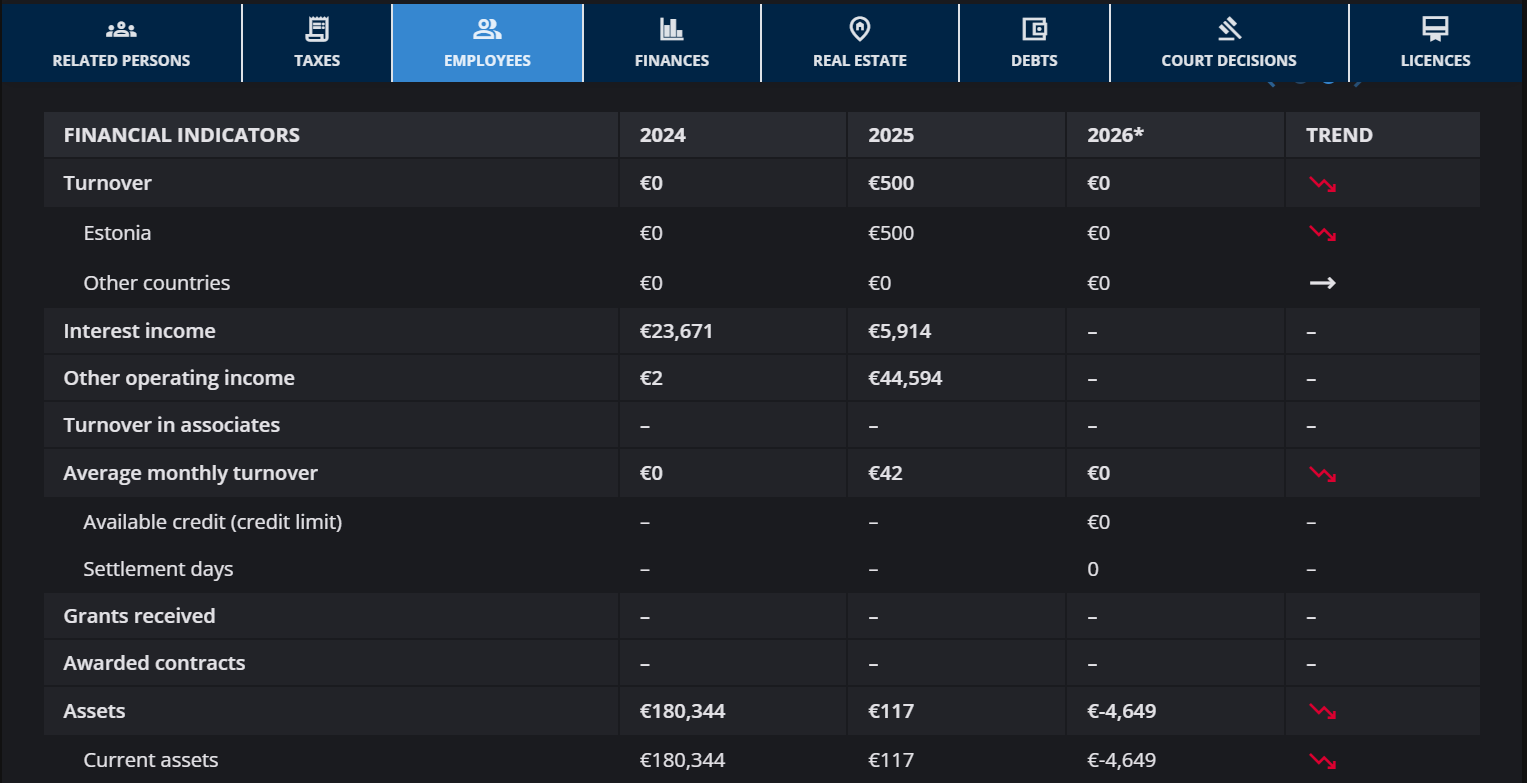Click the Employees people icon
Viewport: 1527px width, 783px height.
click(x=487, y=29)
